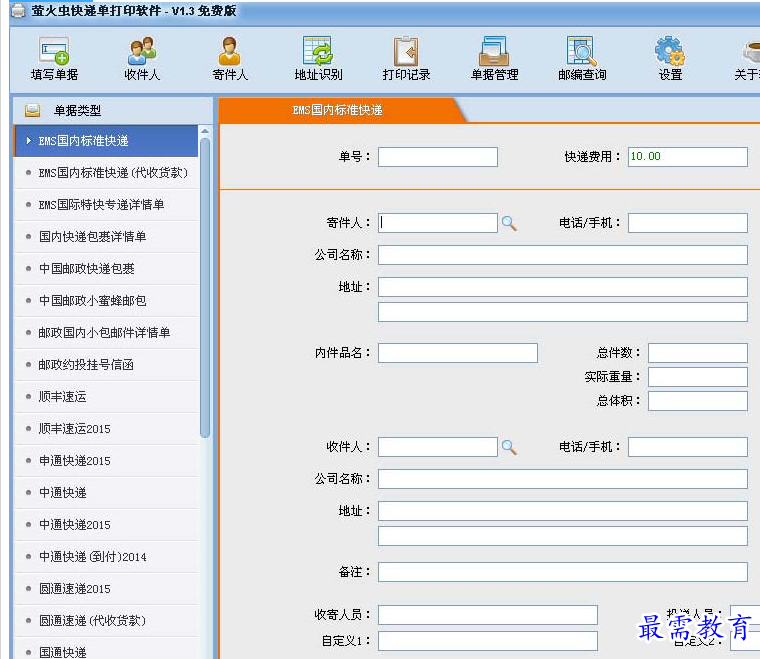Search sender with 寄件人 magnifier icon
Image resolution: width=760 pixels, height=659 pixels.
pos(509,223)
